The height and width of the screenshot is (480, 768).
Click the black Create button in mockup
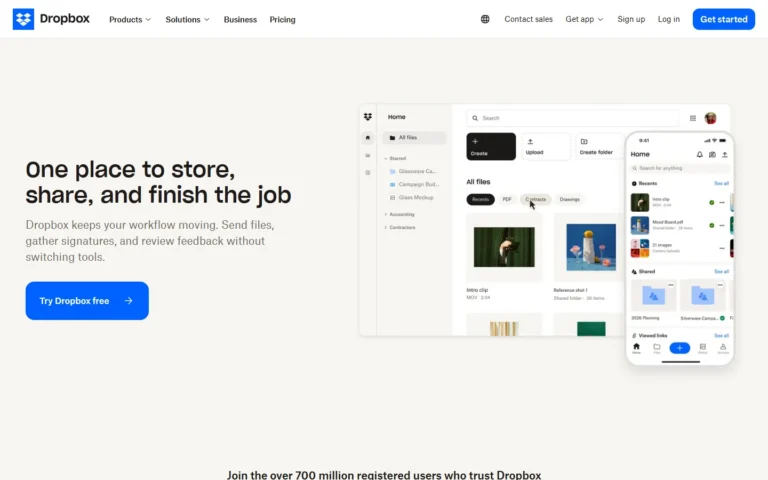[x=491, y=146]
